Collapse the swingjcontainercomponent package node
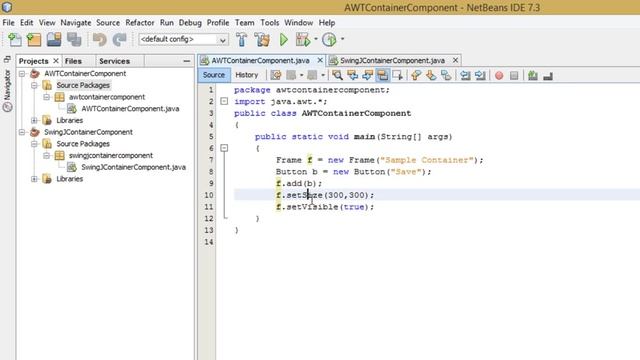Viewport: 640px width, 360px height. [x=47, y=156]
